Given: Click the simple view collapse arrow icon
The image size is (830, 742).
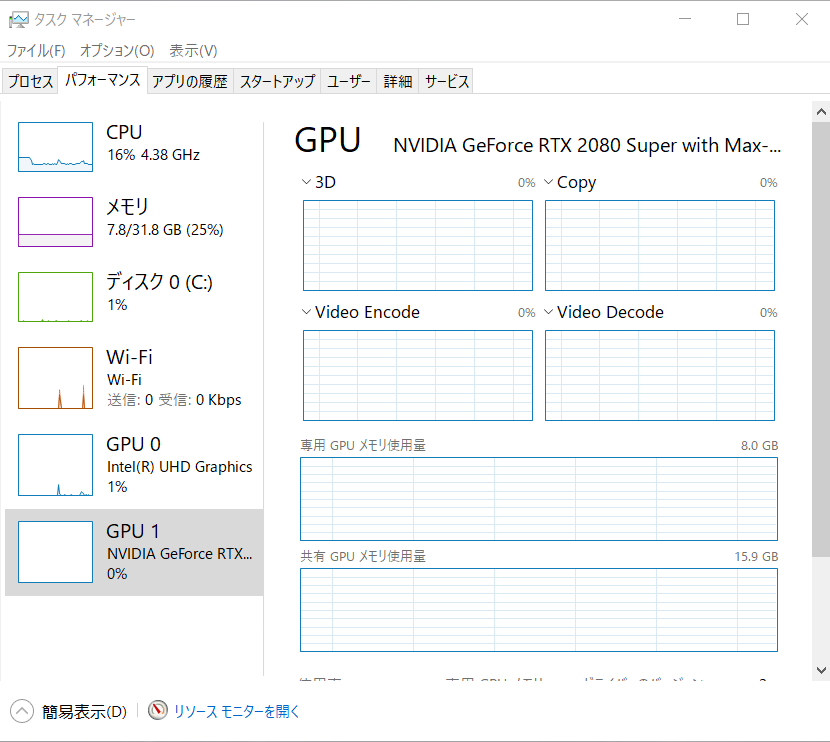Looking at the screenshot, I should [x=22, y=711].
